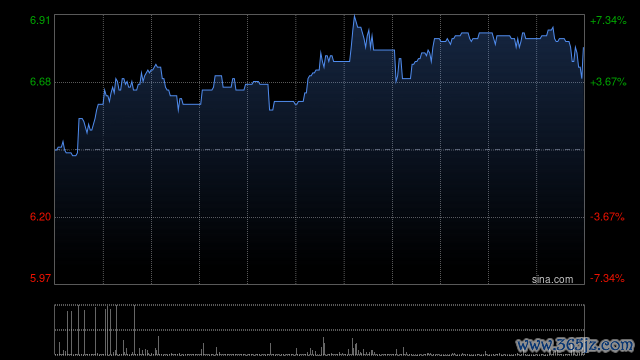Click the volume bar chart panel

point(319,330)
